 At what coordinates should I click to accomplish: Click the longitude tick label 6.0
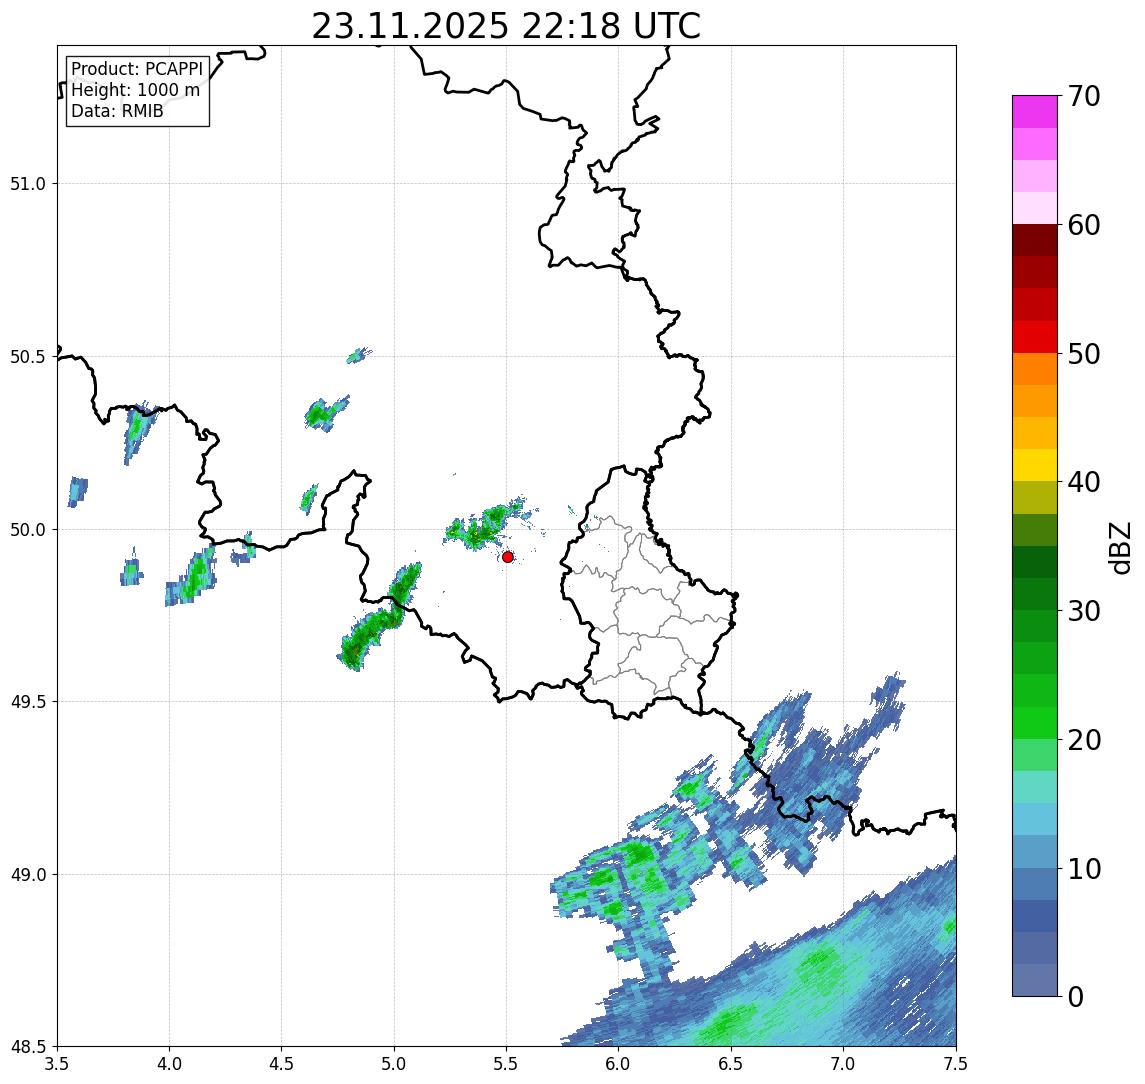[x=619, y=1064]
